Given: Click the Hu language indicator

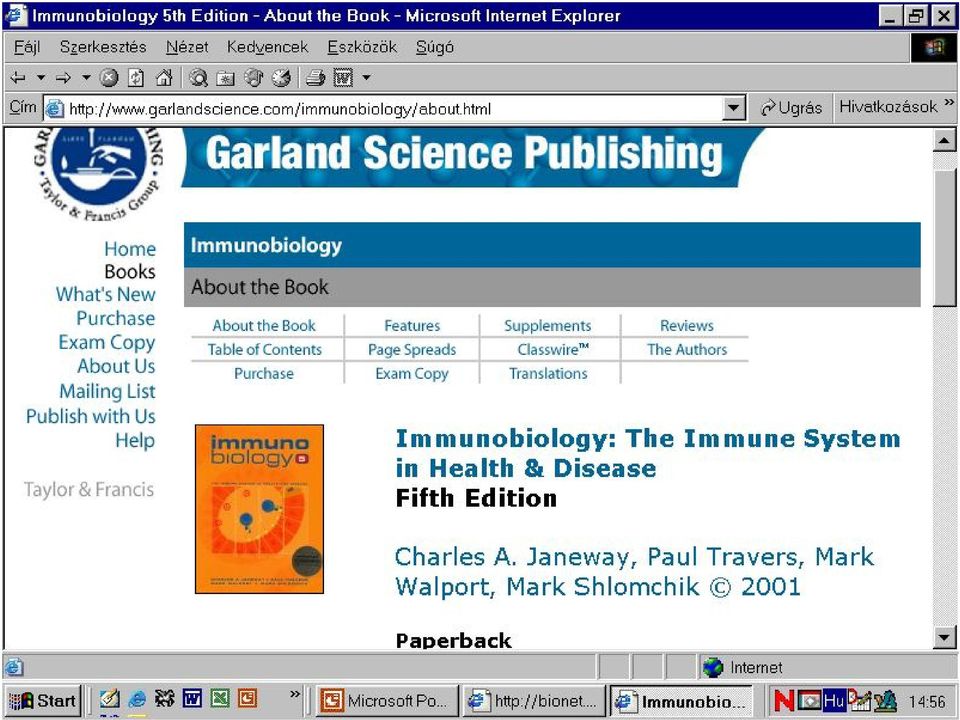Looking at the screenshot, I should tap(834, 700).
